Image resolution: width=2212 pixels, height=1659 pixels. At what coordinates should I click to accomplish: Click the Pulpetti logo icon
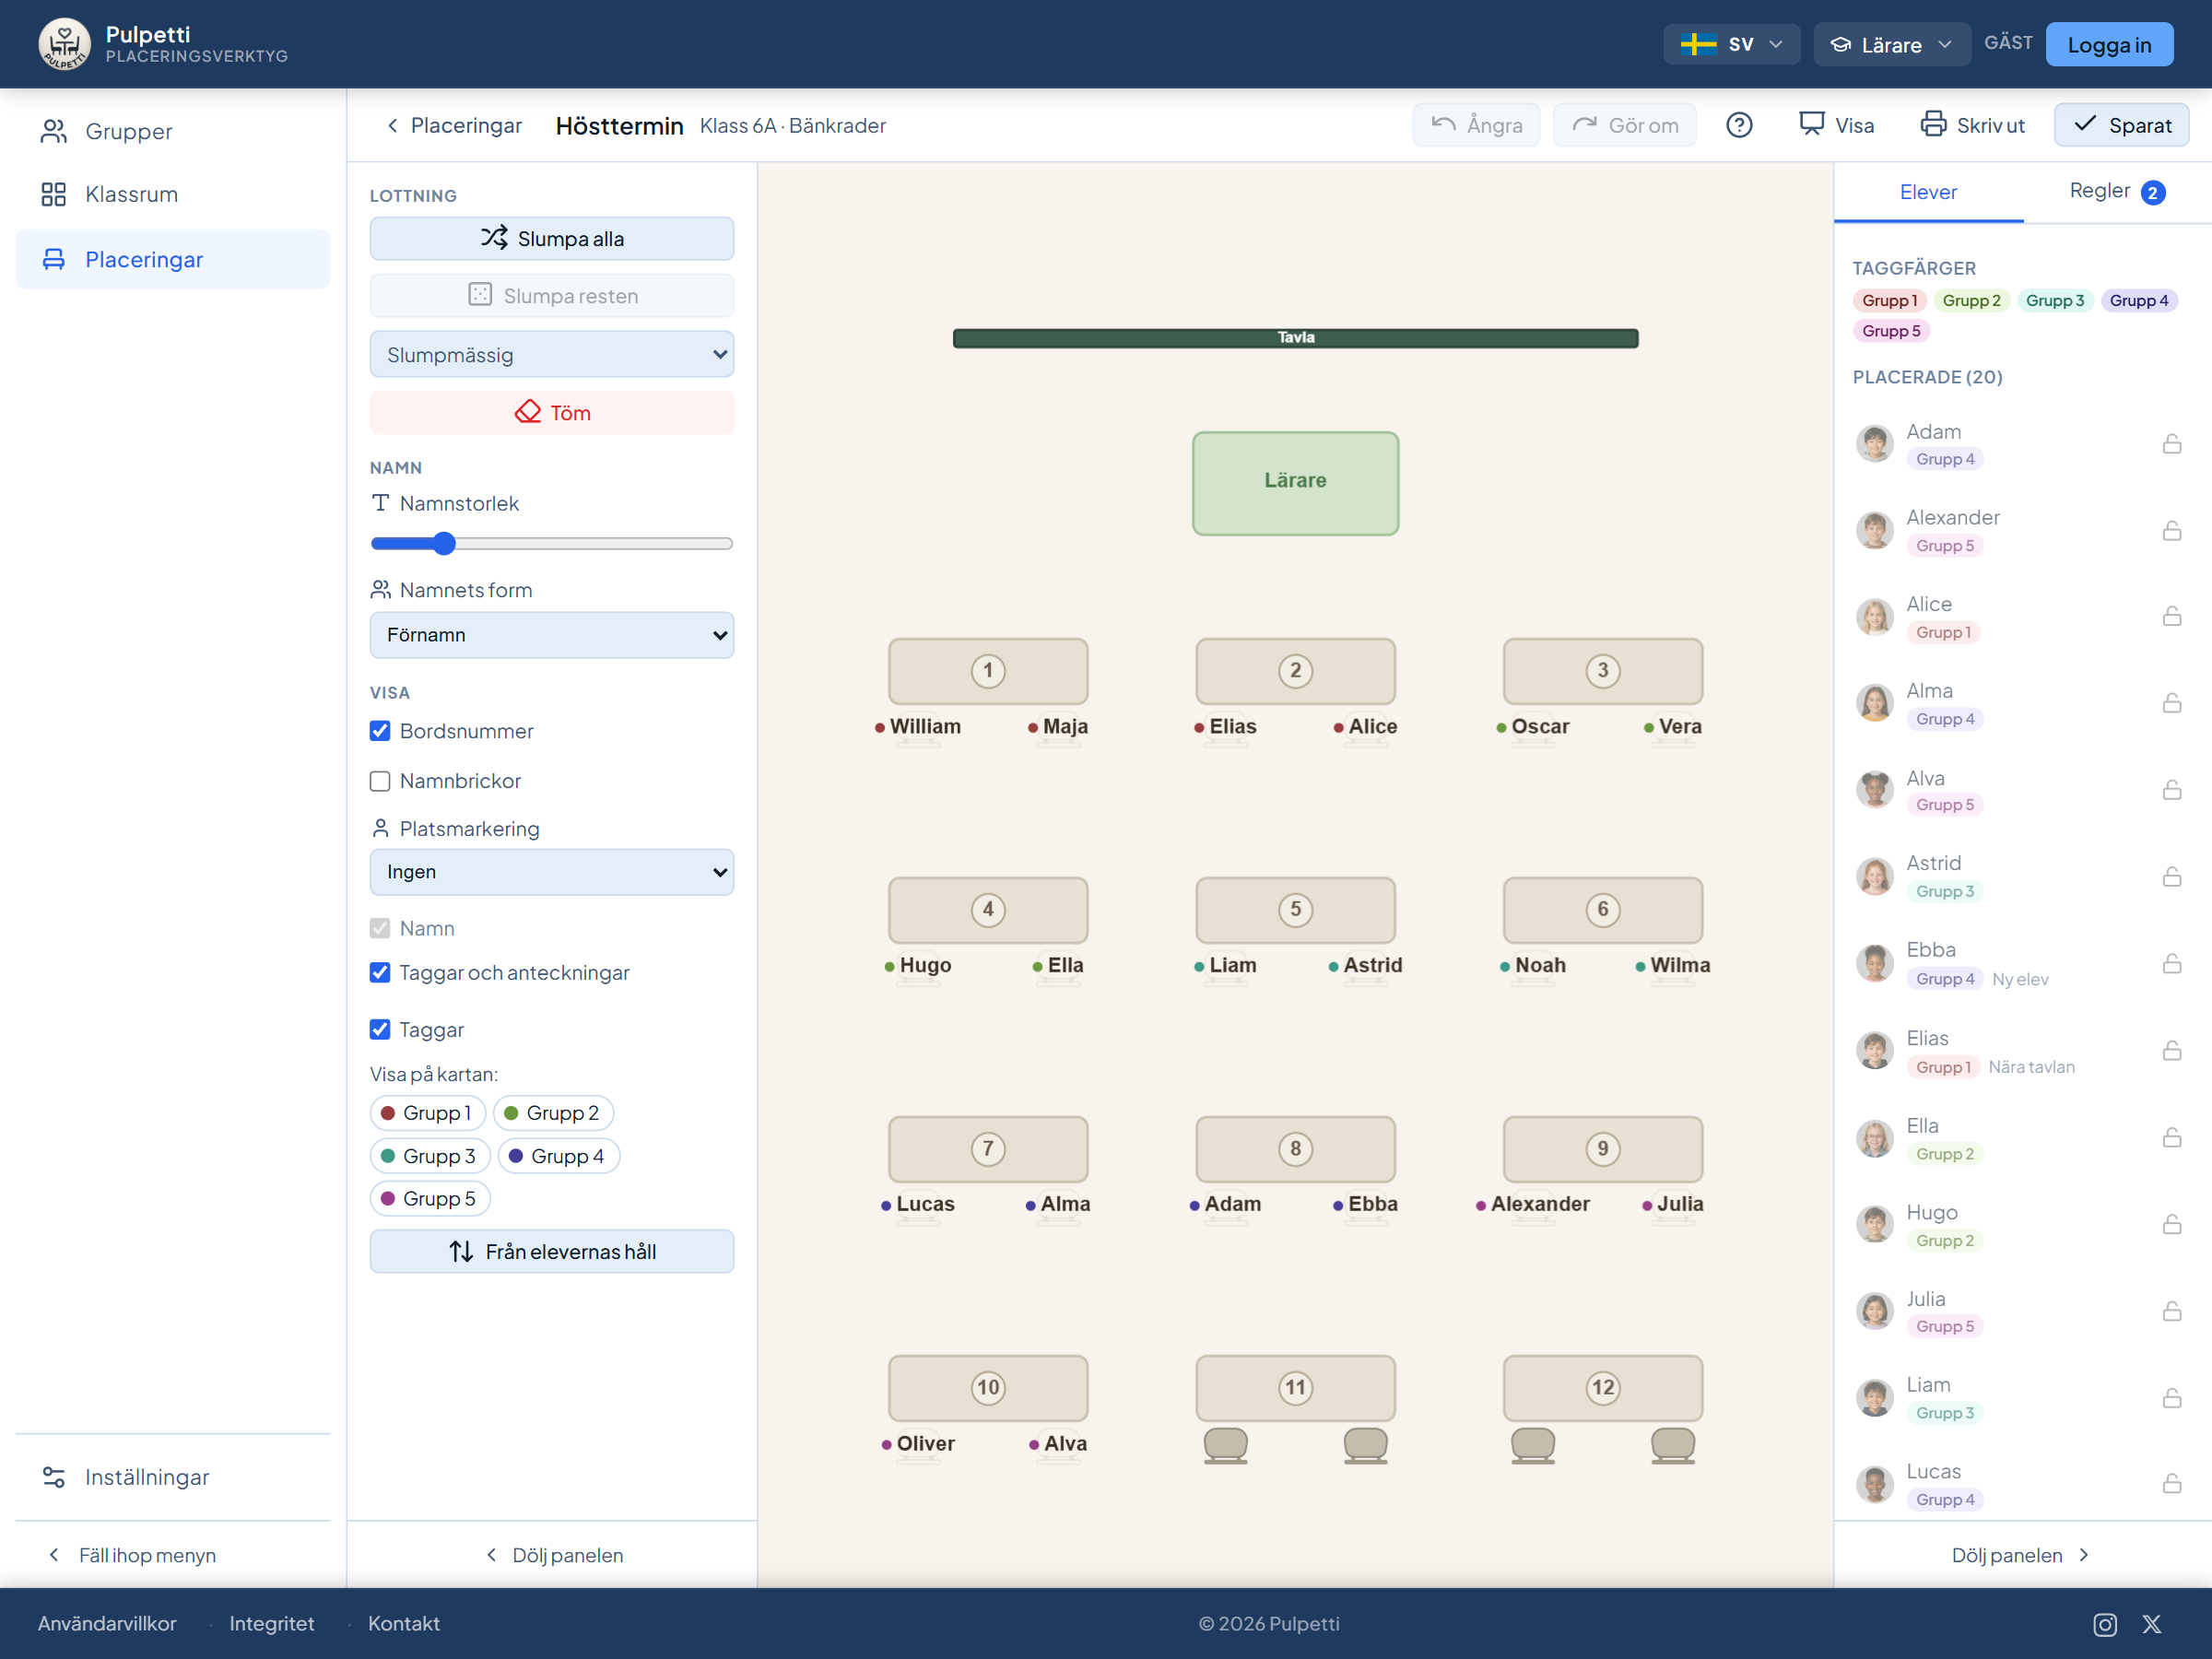point(64,44)
